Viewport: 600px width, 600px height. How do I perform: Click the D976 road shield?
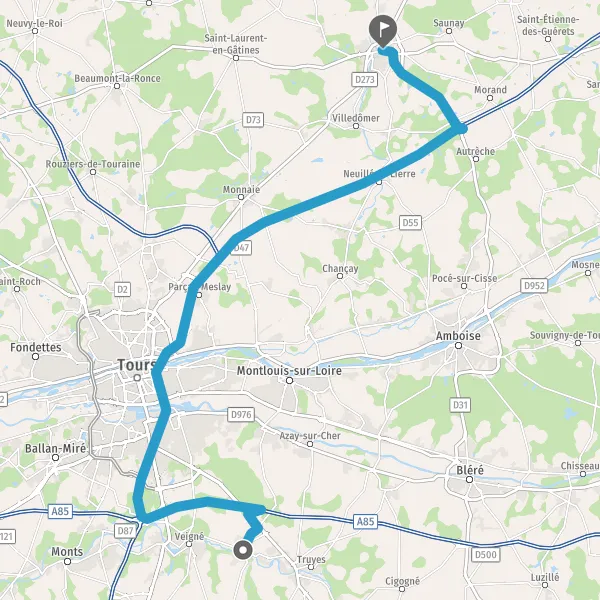241,414
